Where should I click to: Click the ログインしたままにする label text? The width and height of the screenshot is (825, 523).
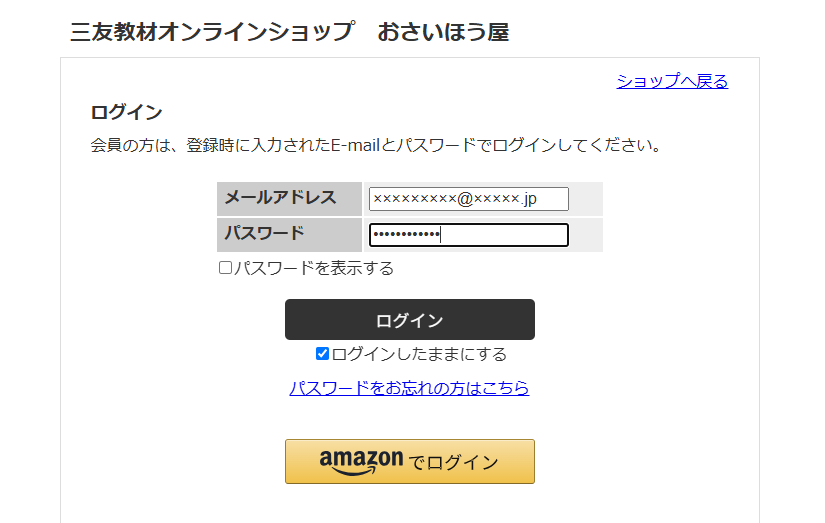click(x=419, y=354)
